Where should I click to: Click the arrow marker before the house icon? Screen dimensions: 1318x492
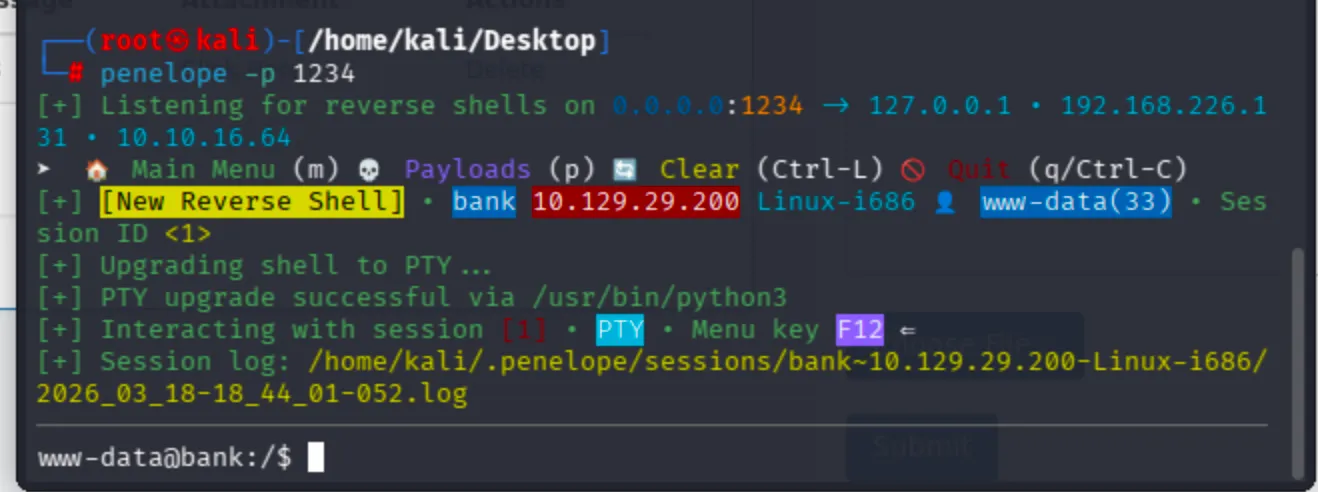point(44,170)
